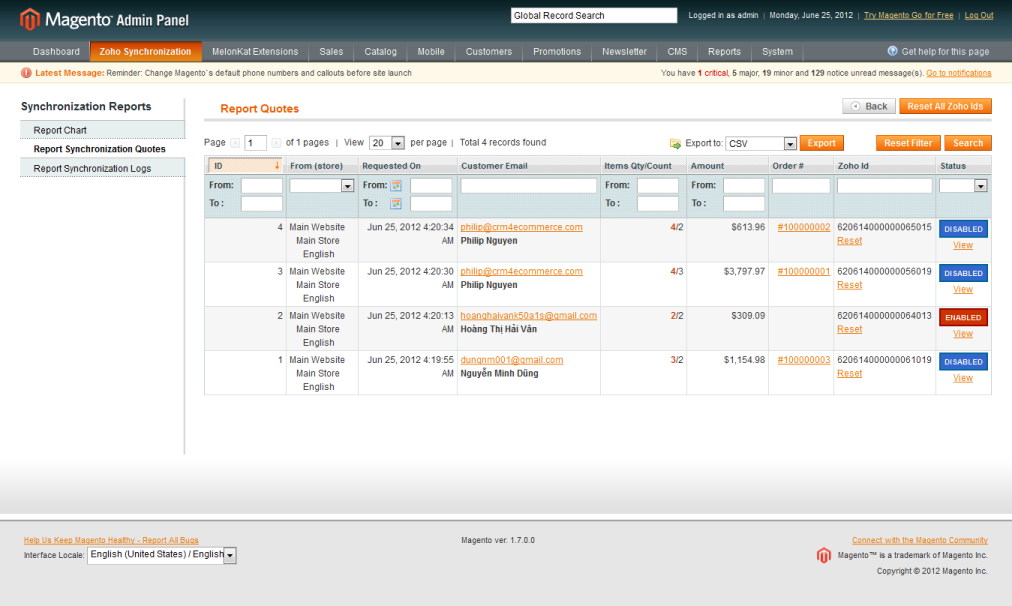This screenshot has height=606, width=1012.
Task: Open the Dashboard menu
Action: (56, 52)
